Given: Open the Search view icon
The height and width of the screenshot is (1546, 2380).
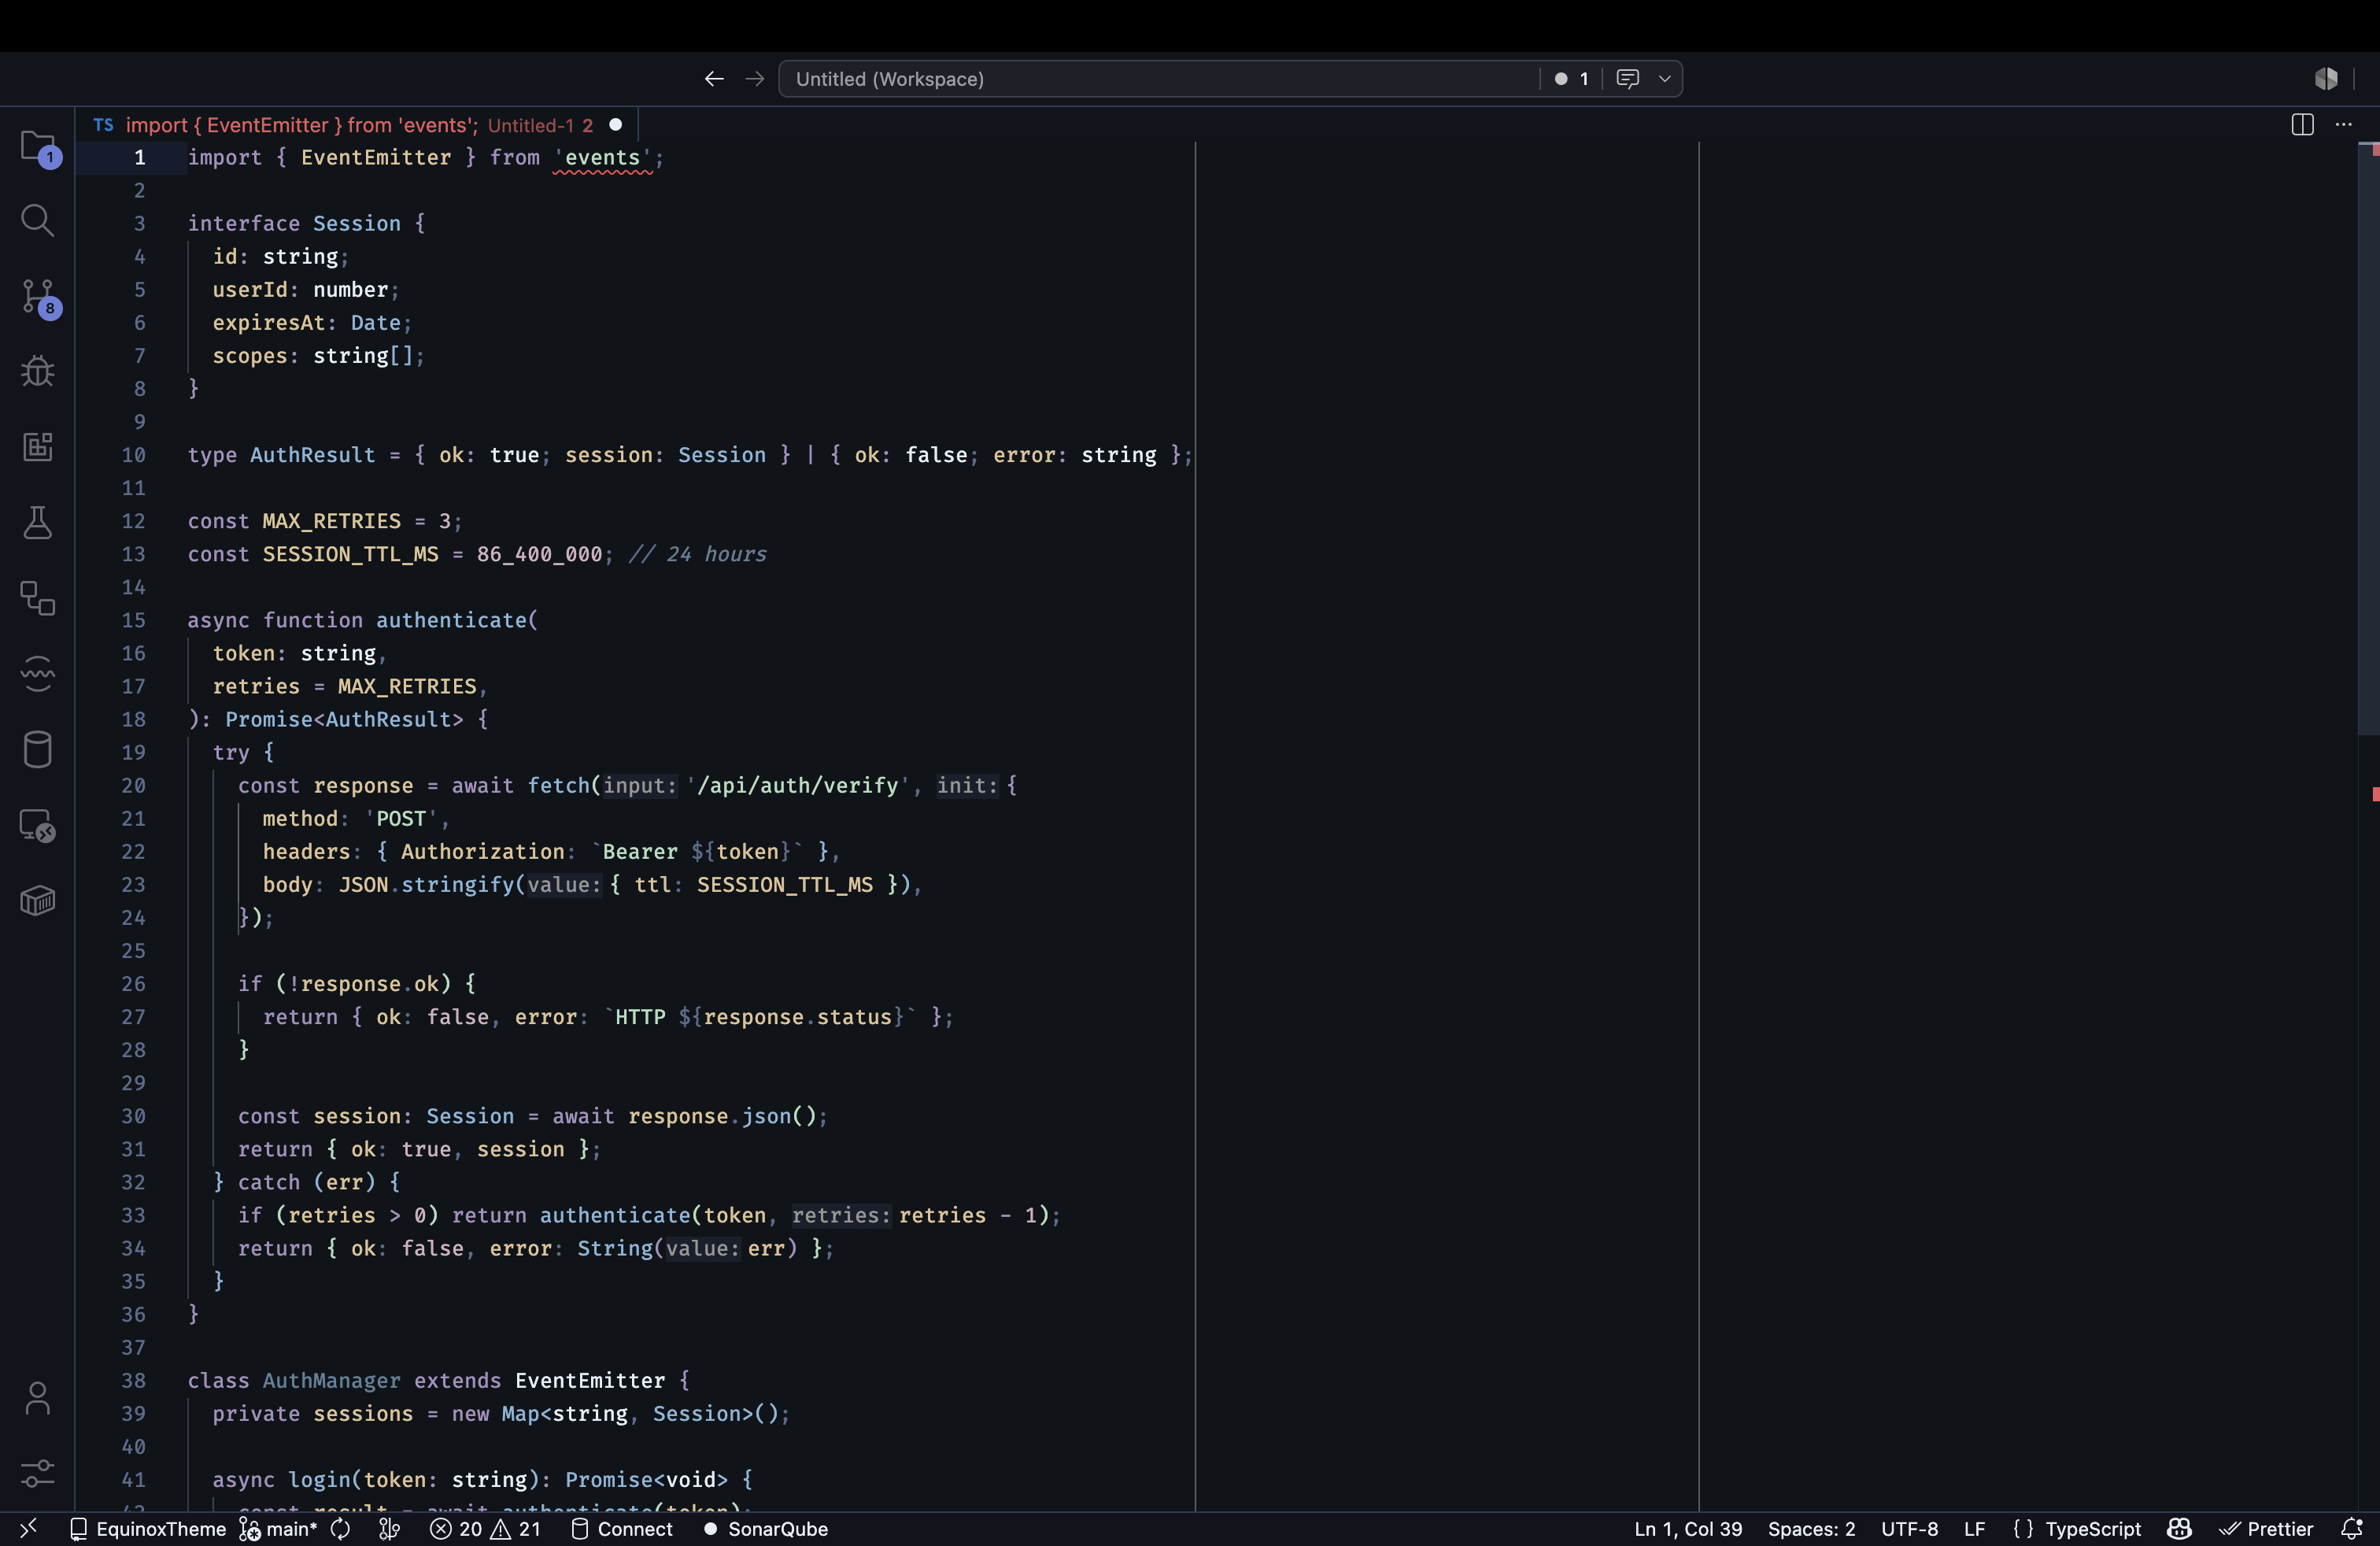Looking at the screenshot, I should [x=38, y=220].
